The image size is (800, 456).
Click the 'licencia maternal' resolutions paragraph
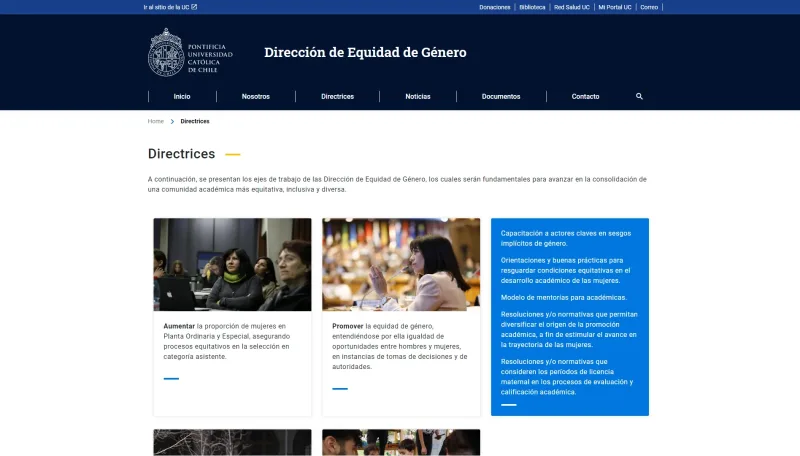pyautogui.click(x=567, y=376)
